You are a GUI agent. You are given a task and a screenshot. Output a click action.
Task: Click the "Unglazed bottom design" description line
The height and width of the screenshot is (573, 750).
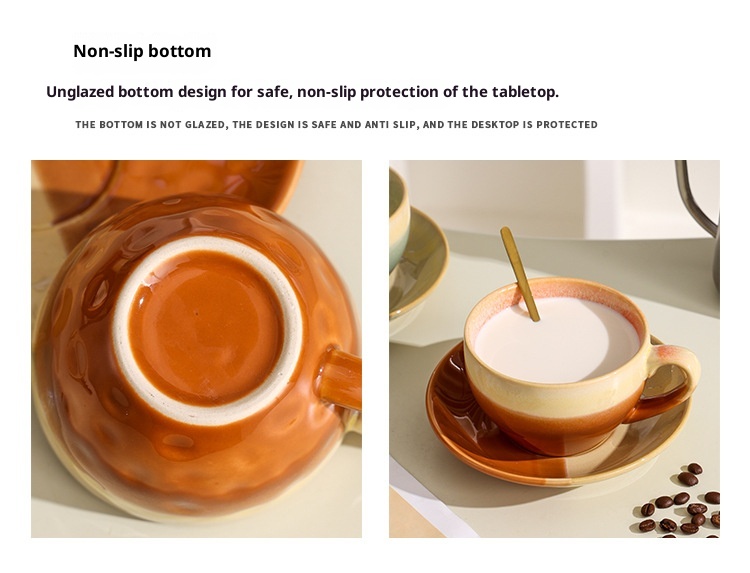click(302, 92)
